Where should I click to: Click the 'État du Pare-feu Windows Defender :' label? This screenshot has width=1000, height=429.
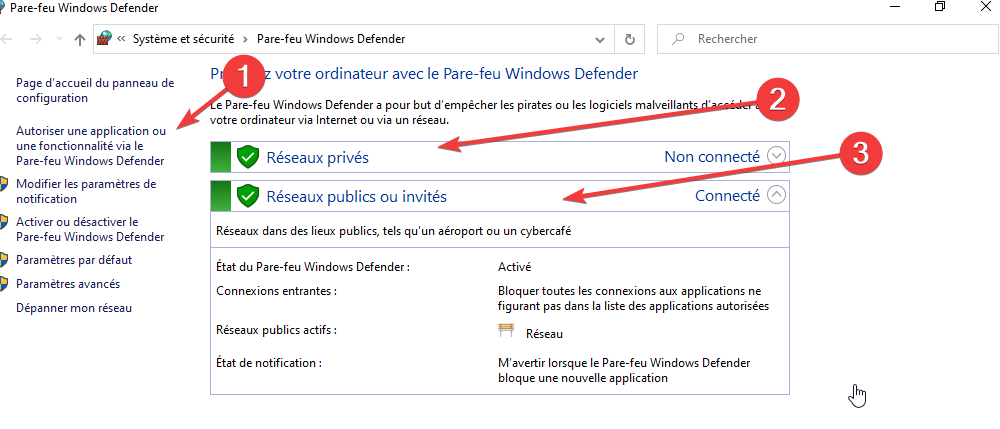313,267
